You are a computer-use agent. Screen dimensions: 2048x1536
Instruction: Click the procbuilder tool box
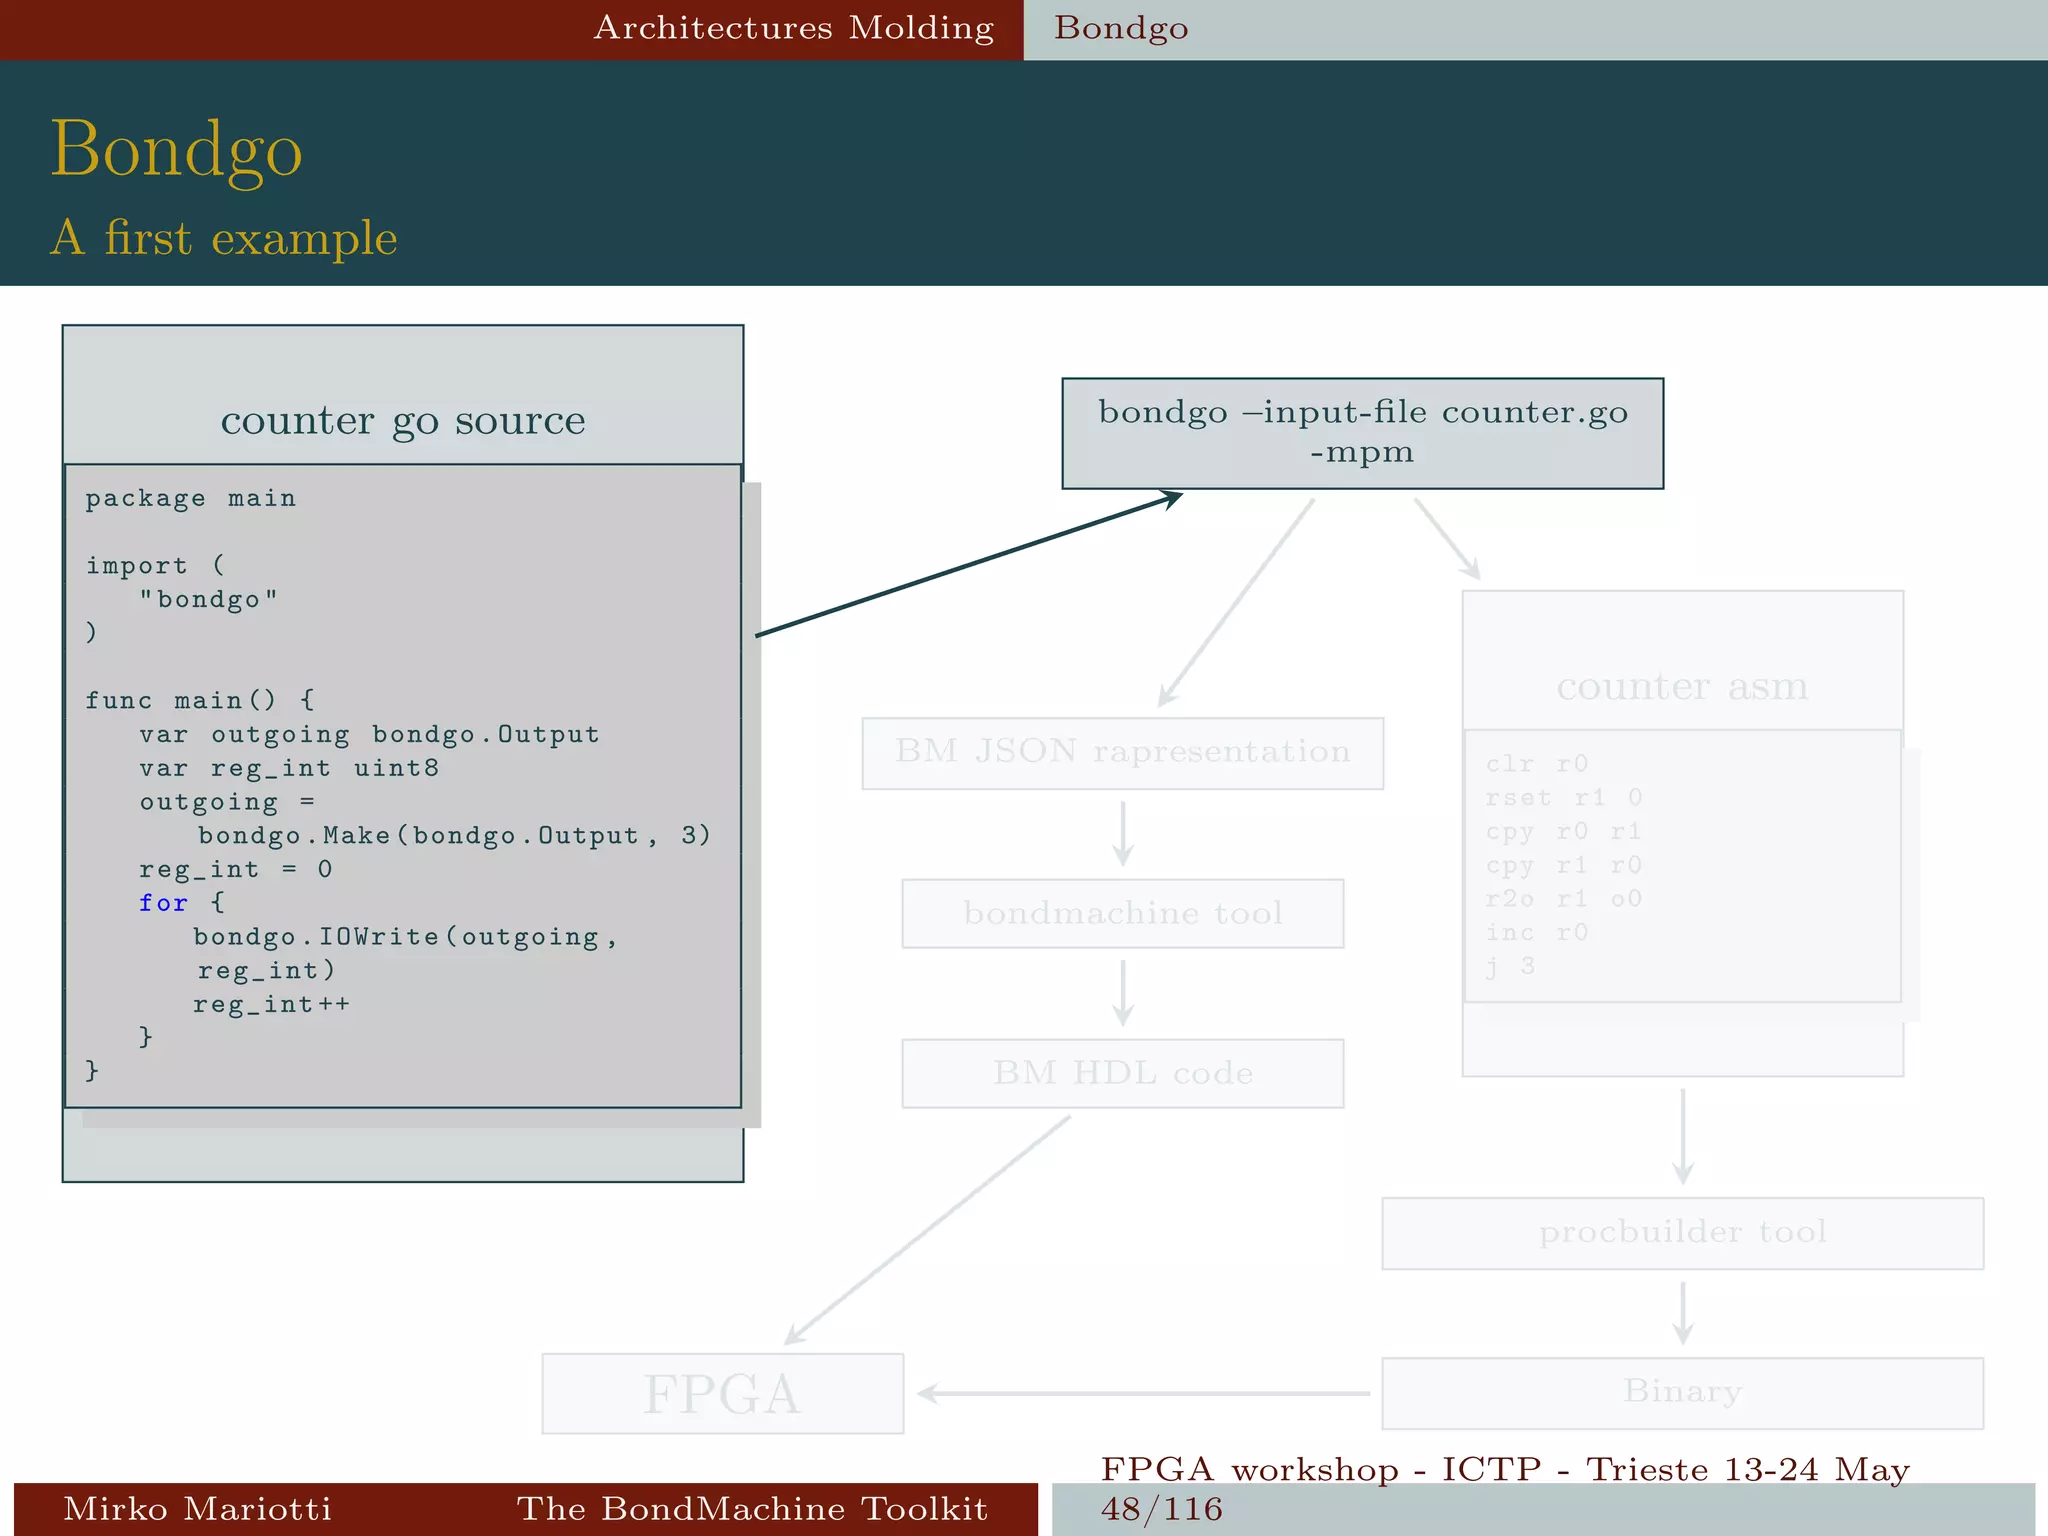[x=1682, y=1232]
